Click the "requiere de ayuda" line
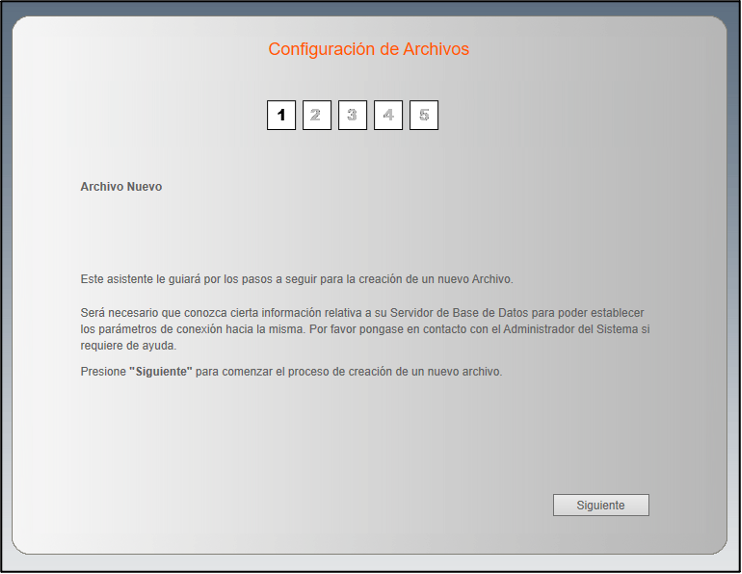Viewport: 742px width, 574px height. (x=128, y=345)
